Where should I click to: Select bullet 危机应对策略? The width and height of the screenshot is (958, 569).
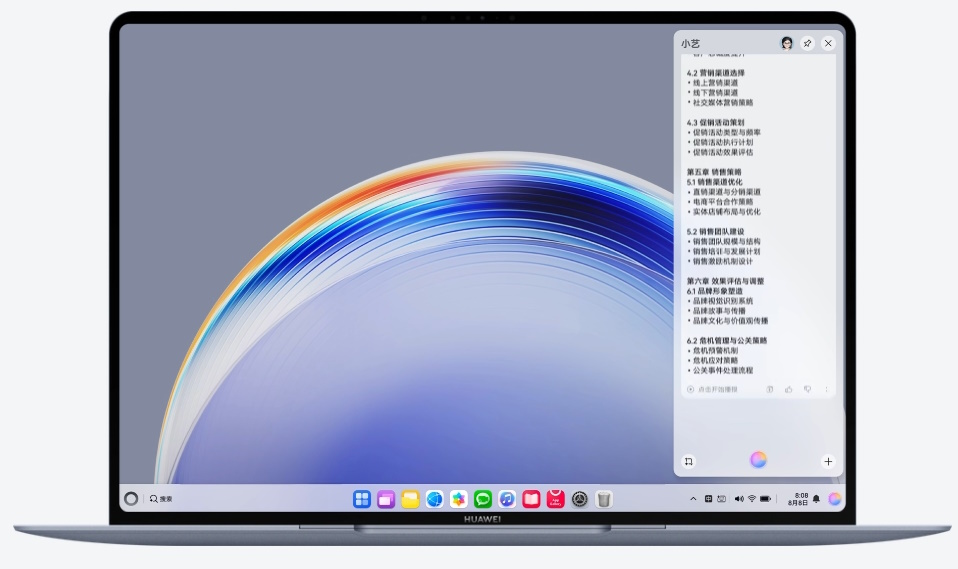coord(715,360)
